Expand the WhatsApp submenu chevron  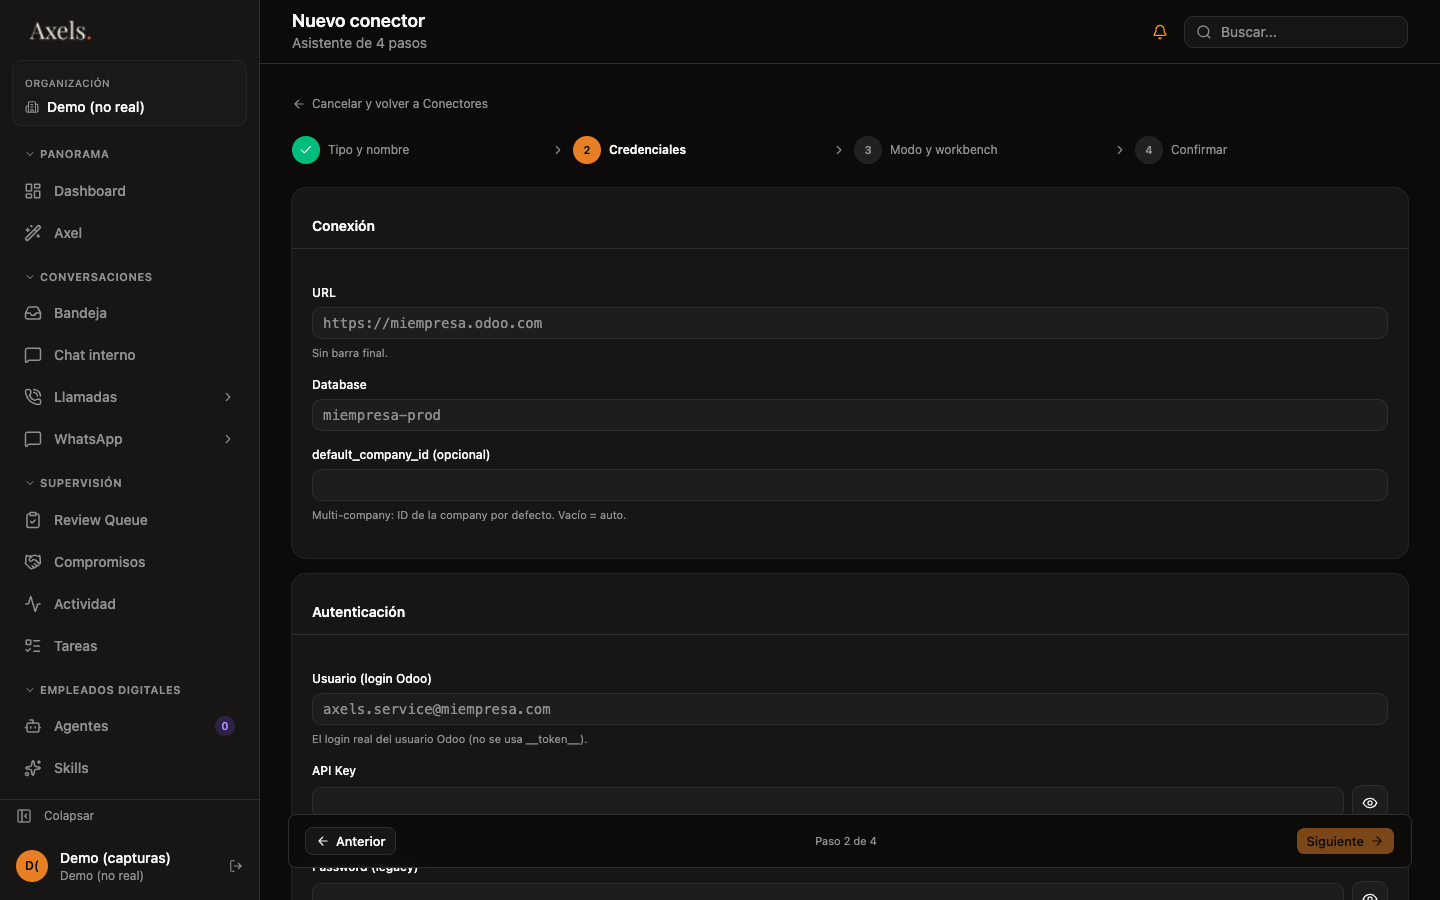228,439
